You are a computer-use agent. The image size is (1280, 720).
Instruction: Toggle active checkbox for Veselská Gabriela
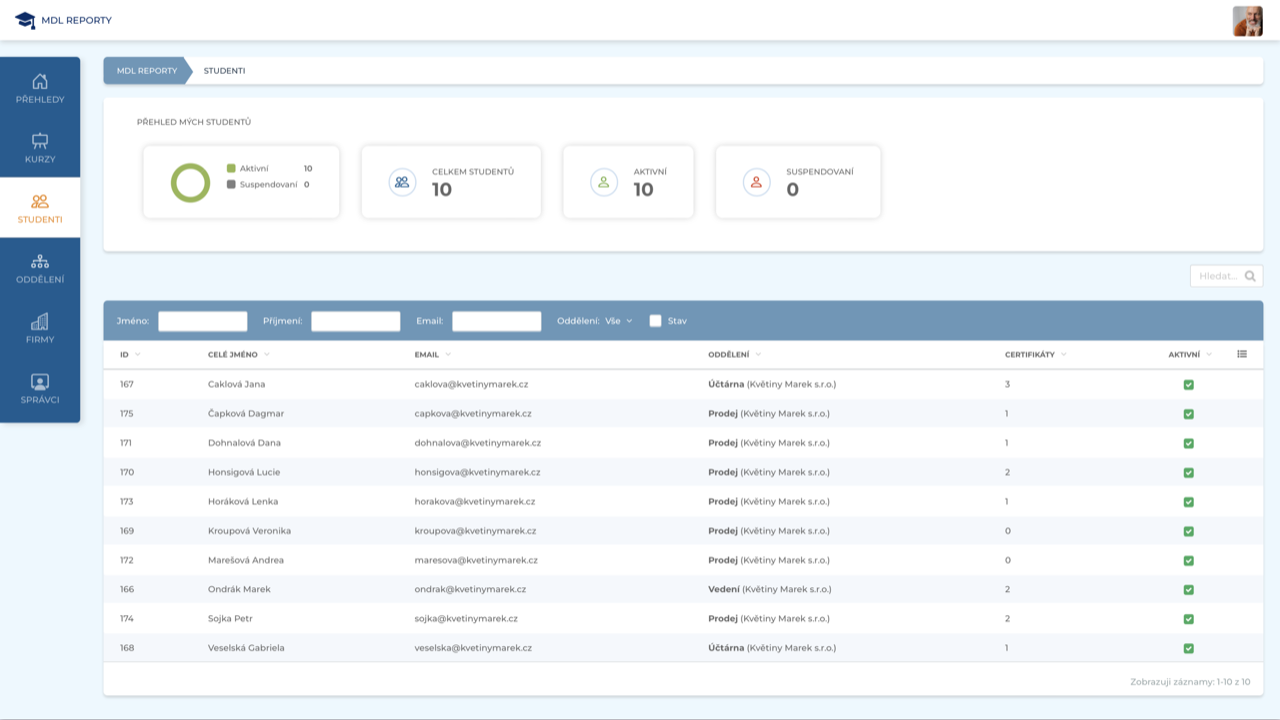[1188, 648]
